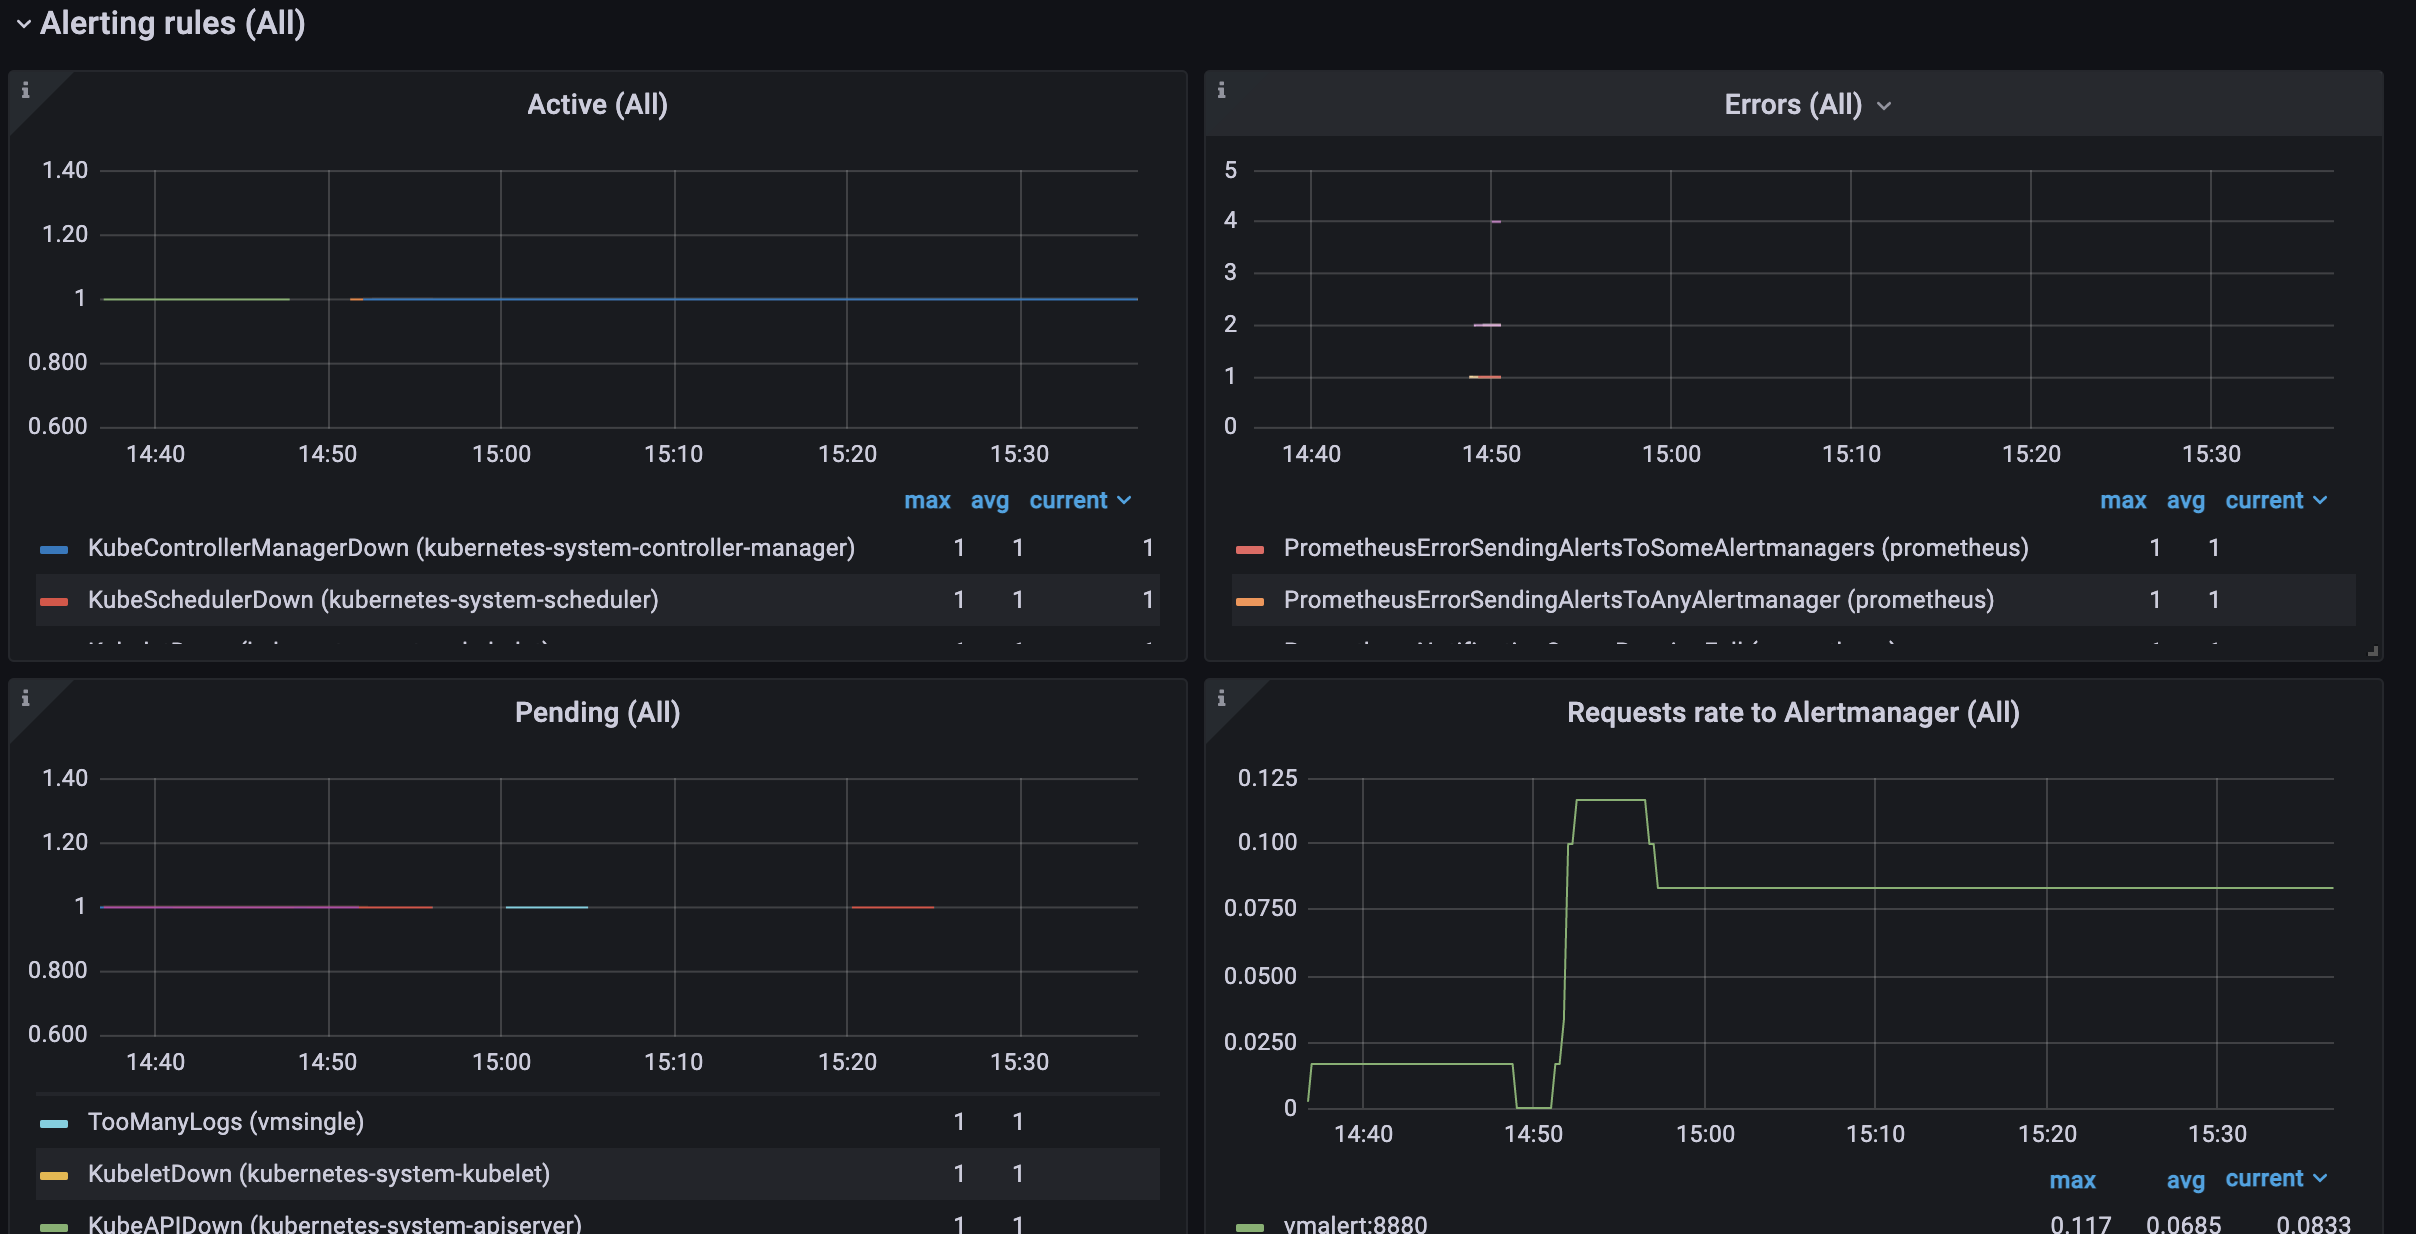Click PrometheusErrorSendingAlertsToAnyAlertmanager orange color swatch
Image resolution: width=2416 pixels, height=1234 pixels.
[1250, 601]
